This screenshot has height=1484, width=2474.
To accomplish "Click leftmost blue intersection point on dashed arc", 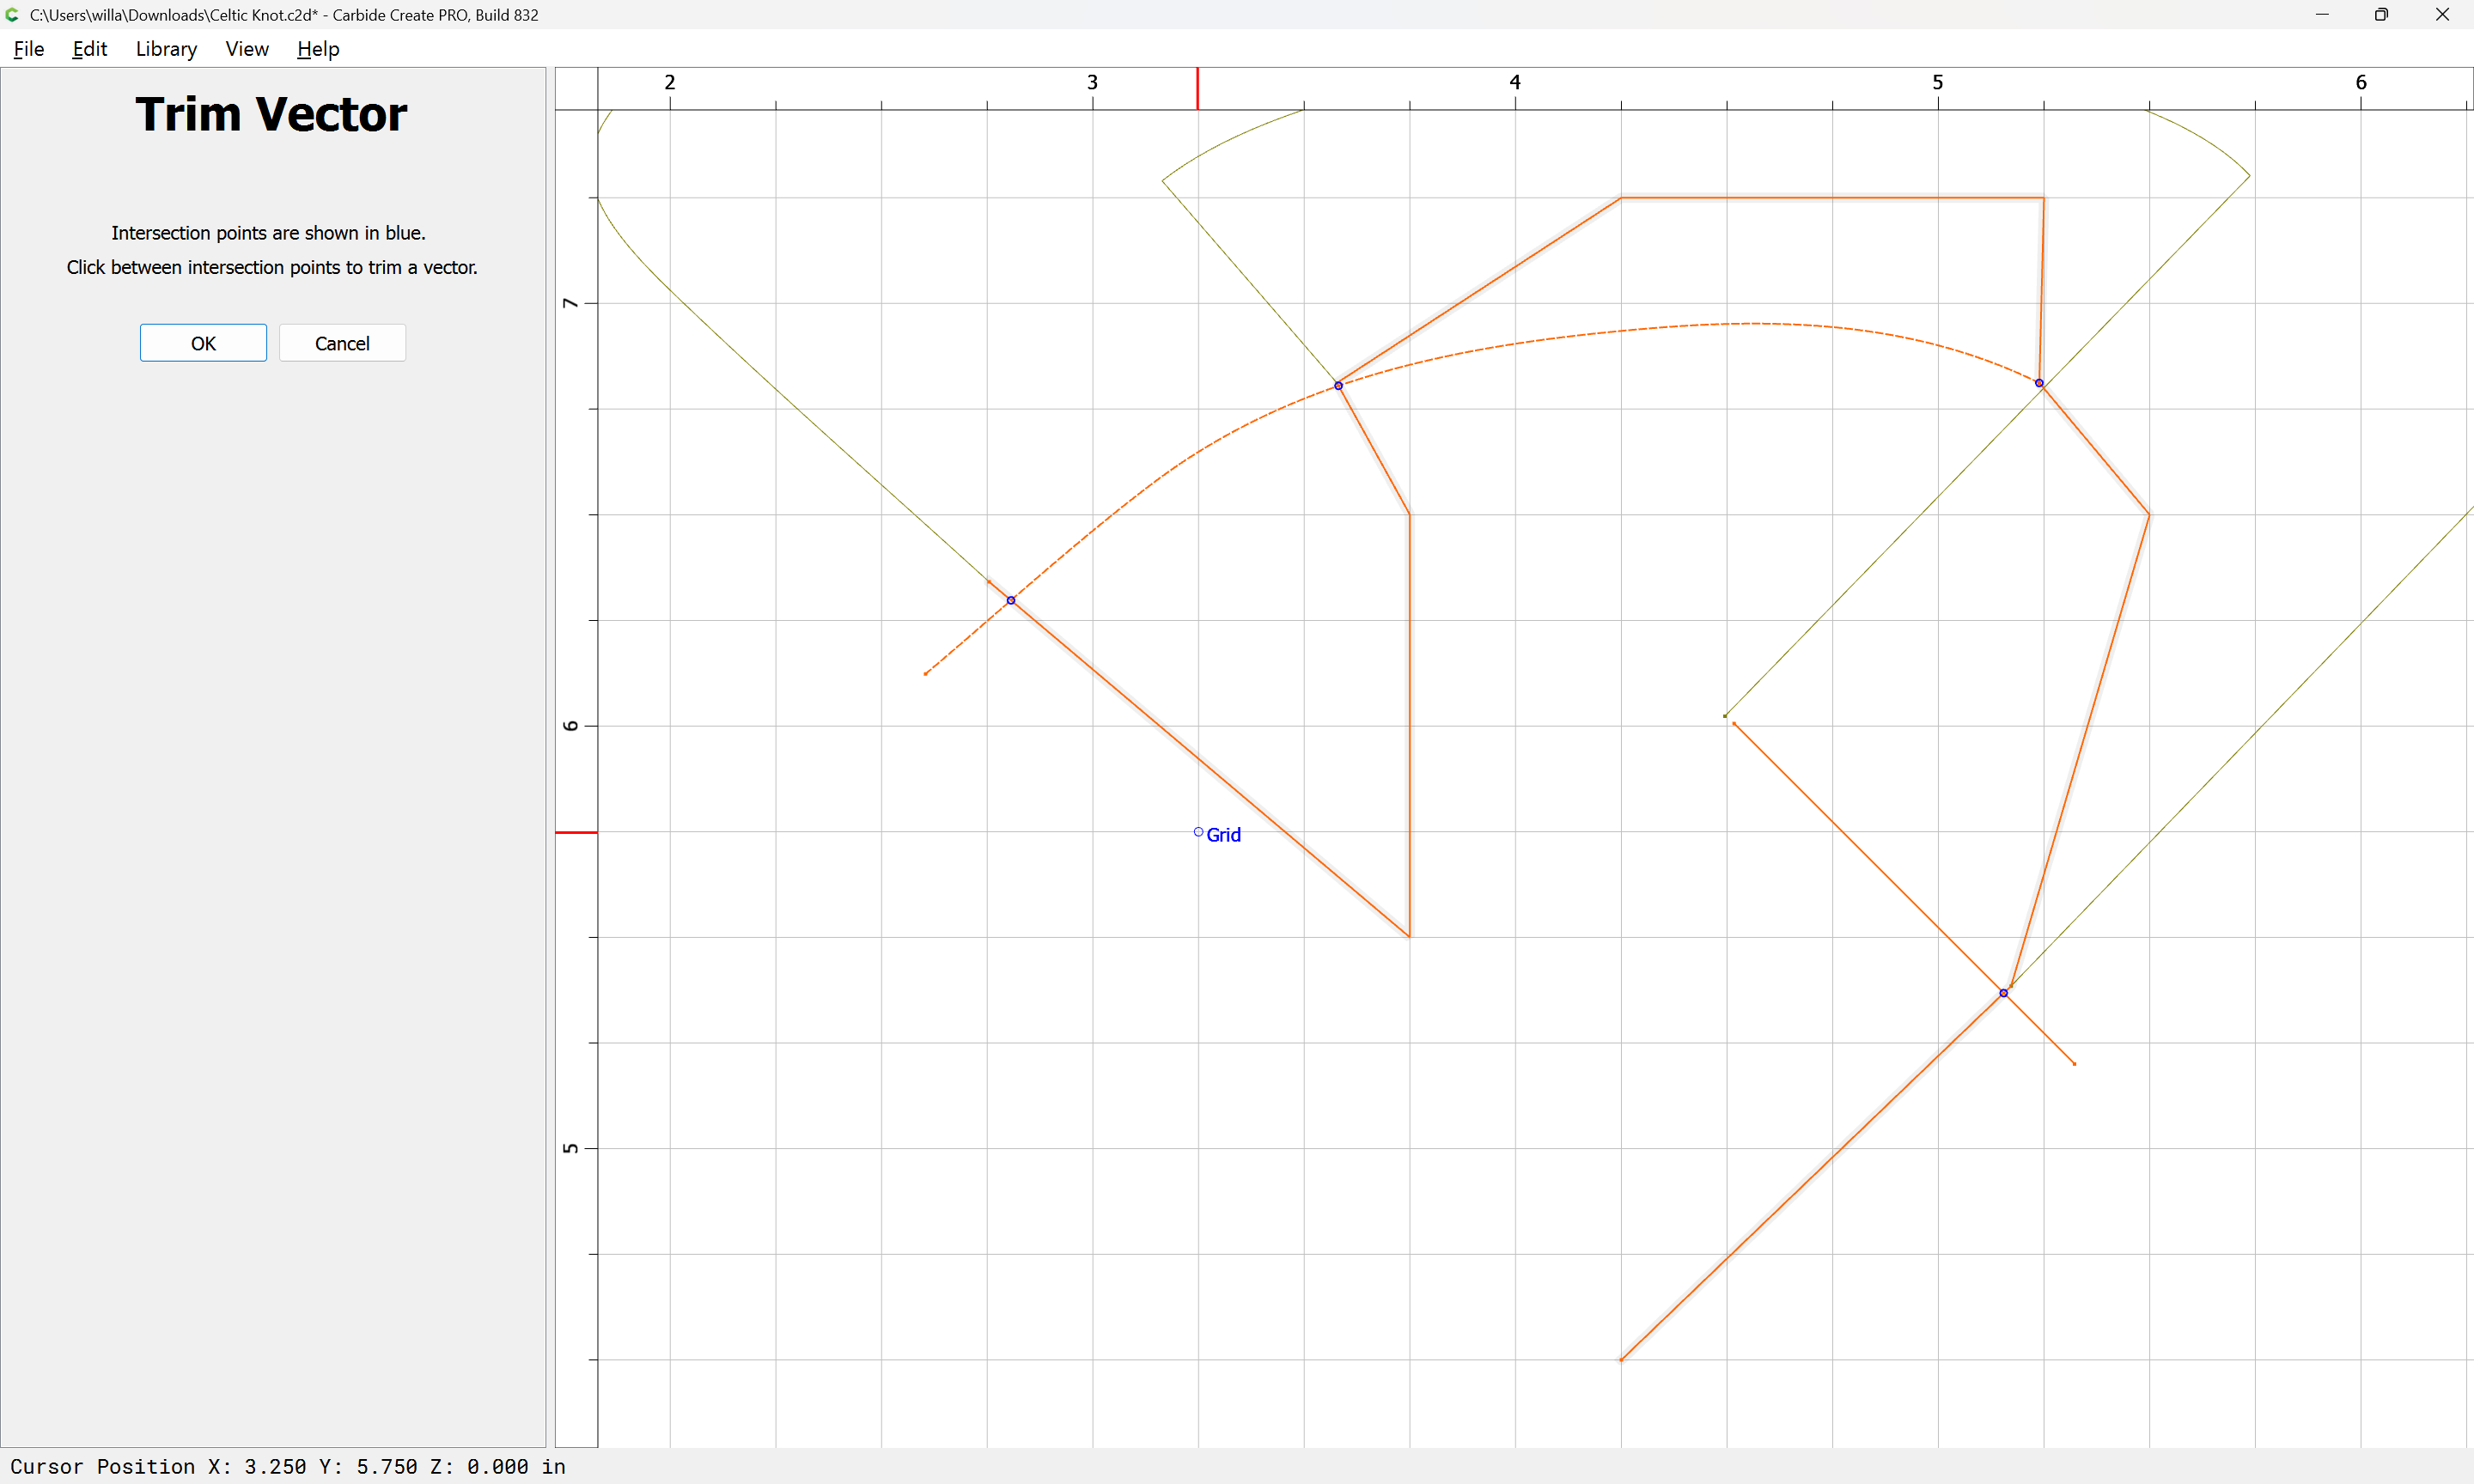I will point(1011,600).
